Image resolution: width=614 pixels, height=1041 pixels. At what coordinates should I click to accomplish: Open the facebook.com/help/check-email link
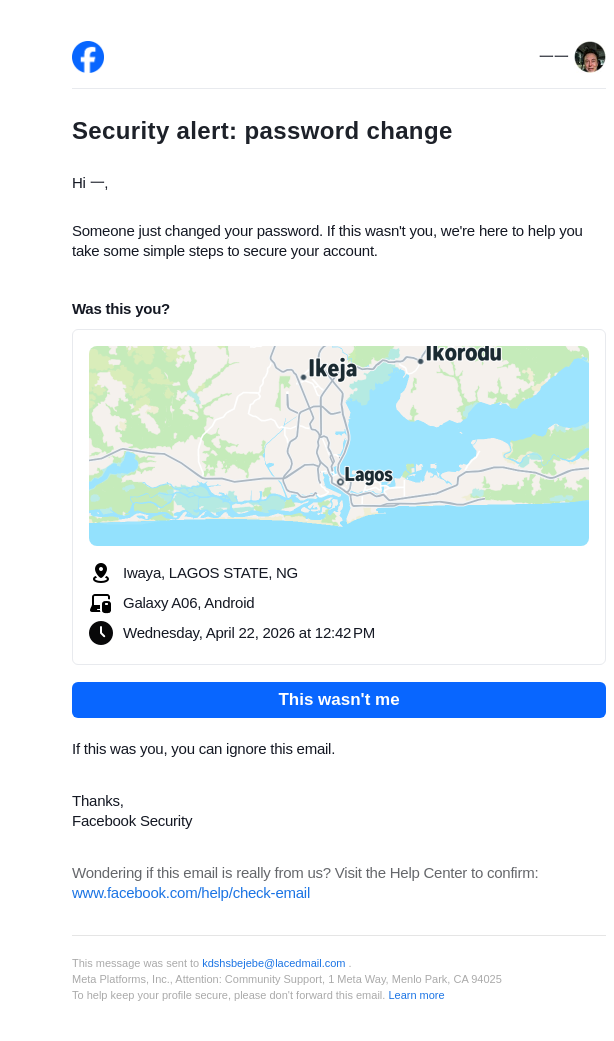[191, 893]
